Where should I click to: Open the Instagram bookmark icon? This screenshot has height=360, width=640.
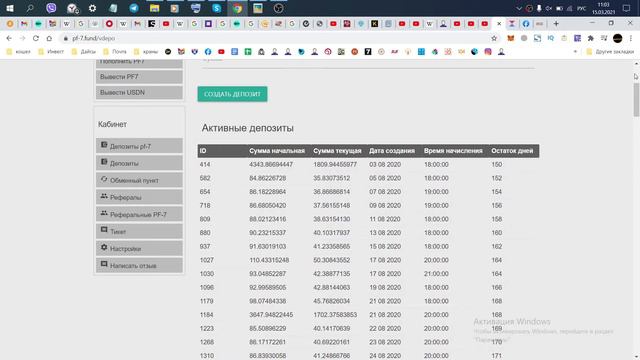click(x=488, y=52)
